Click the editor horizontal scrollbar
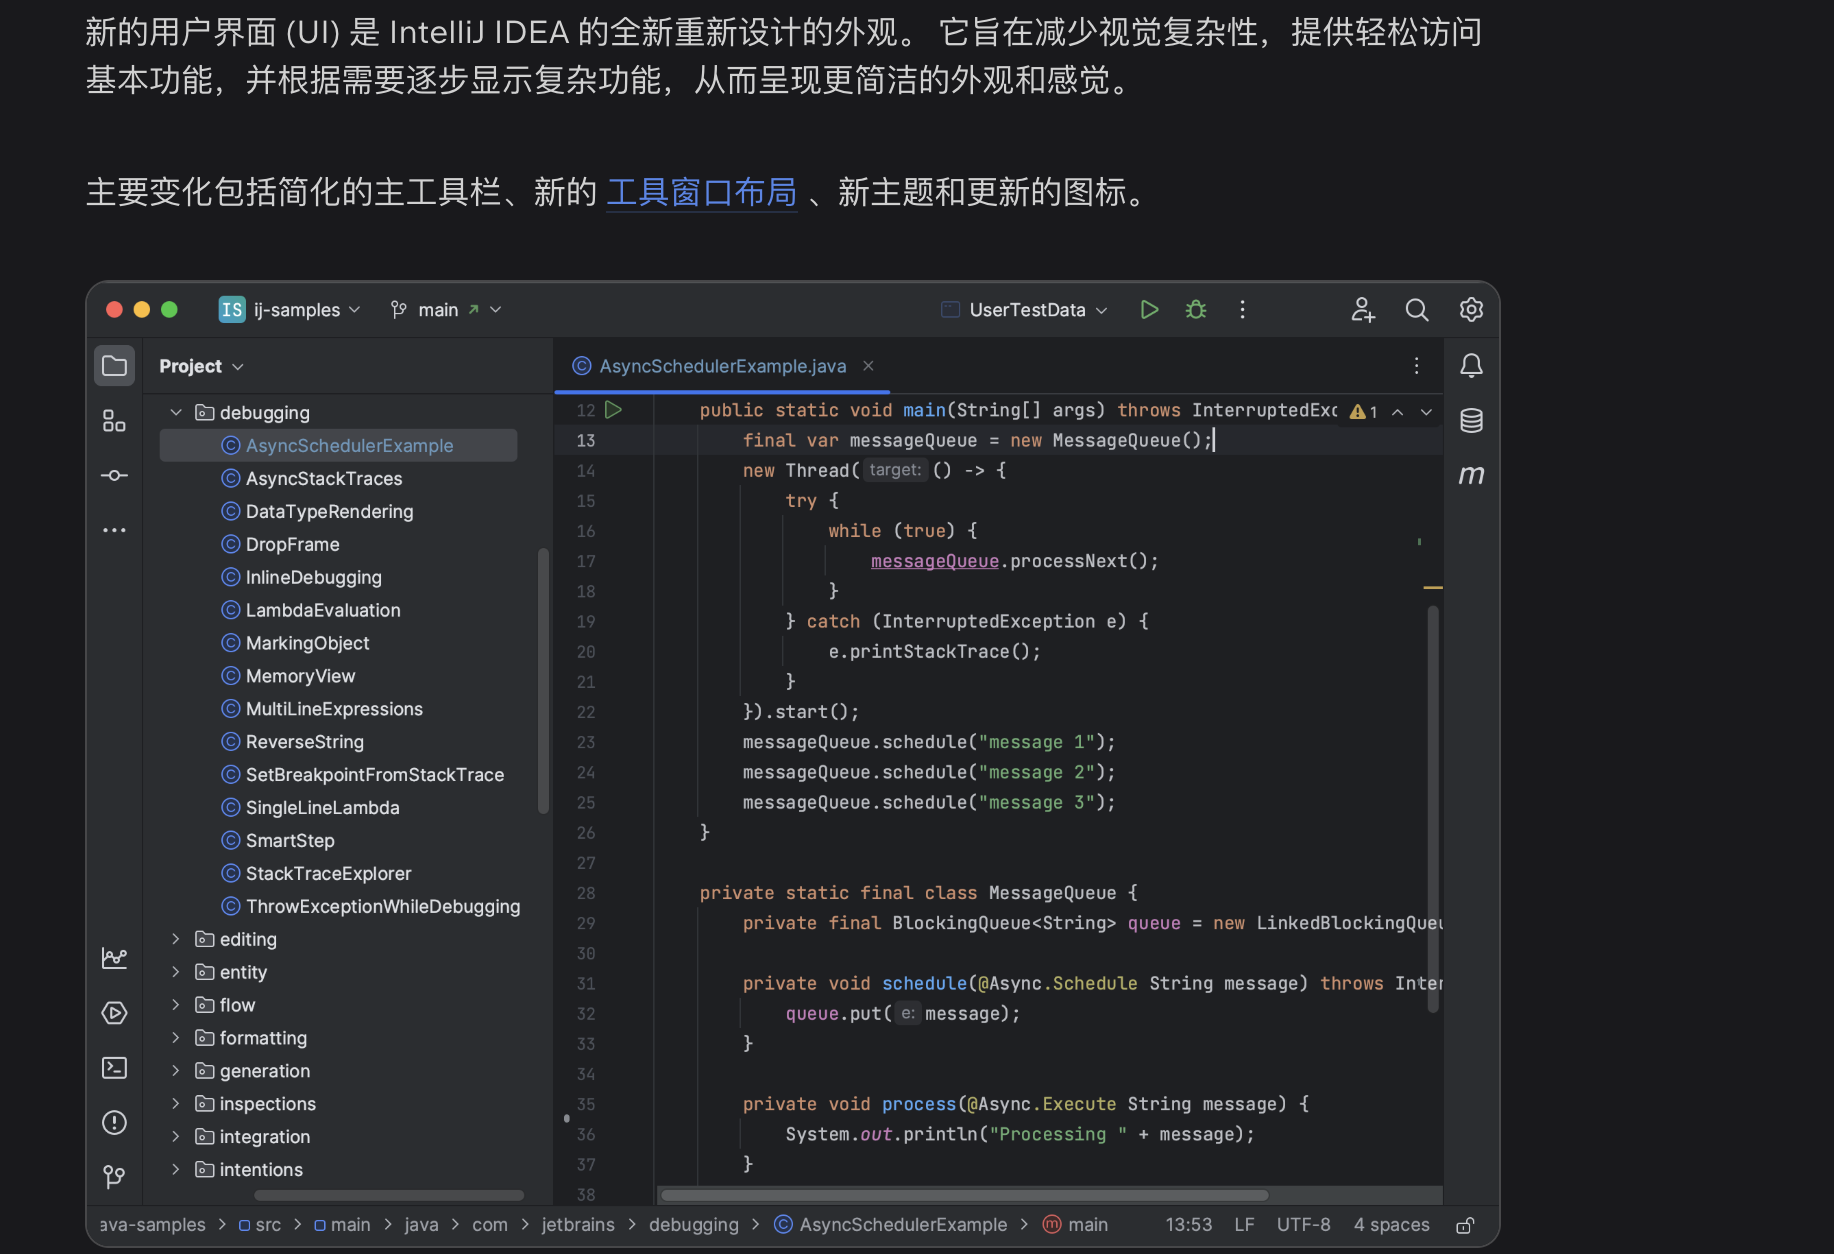This screenshot has width=1834, height=1254. [965, 1195]
